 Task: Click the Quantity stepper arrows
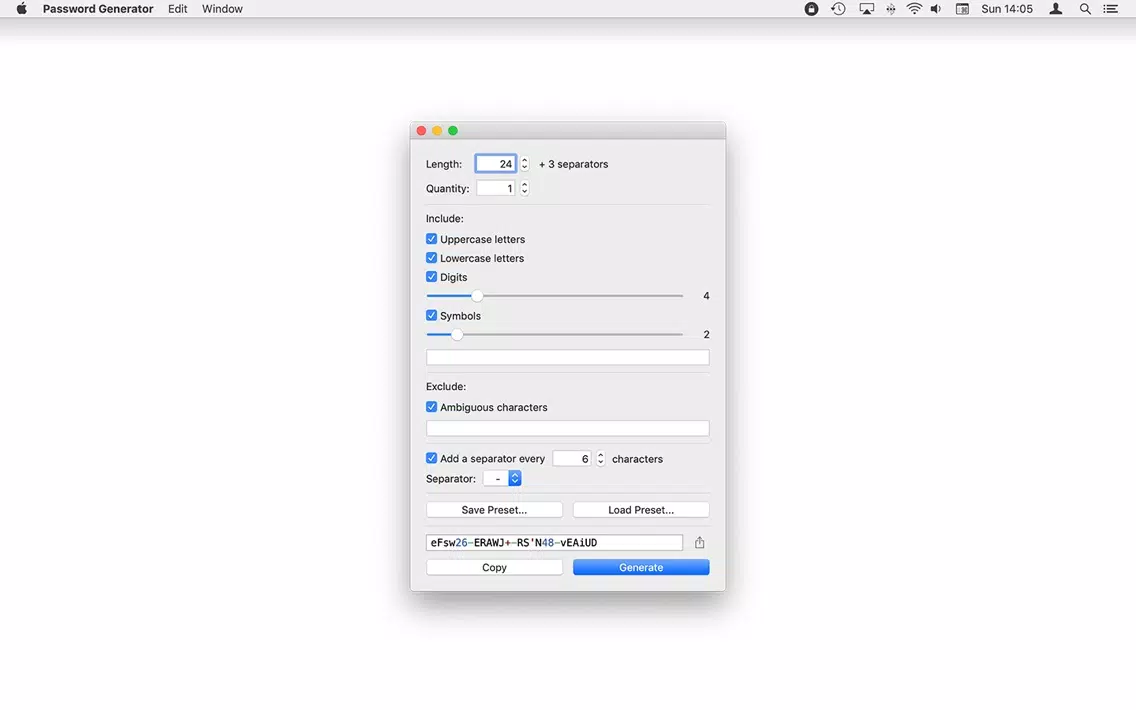click(x=525, y=188)
